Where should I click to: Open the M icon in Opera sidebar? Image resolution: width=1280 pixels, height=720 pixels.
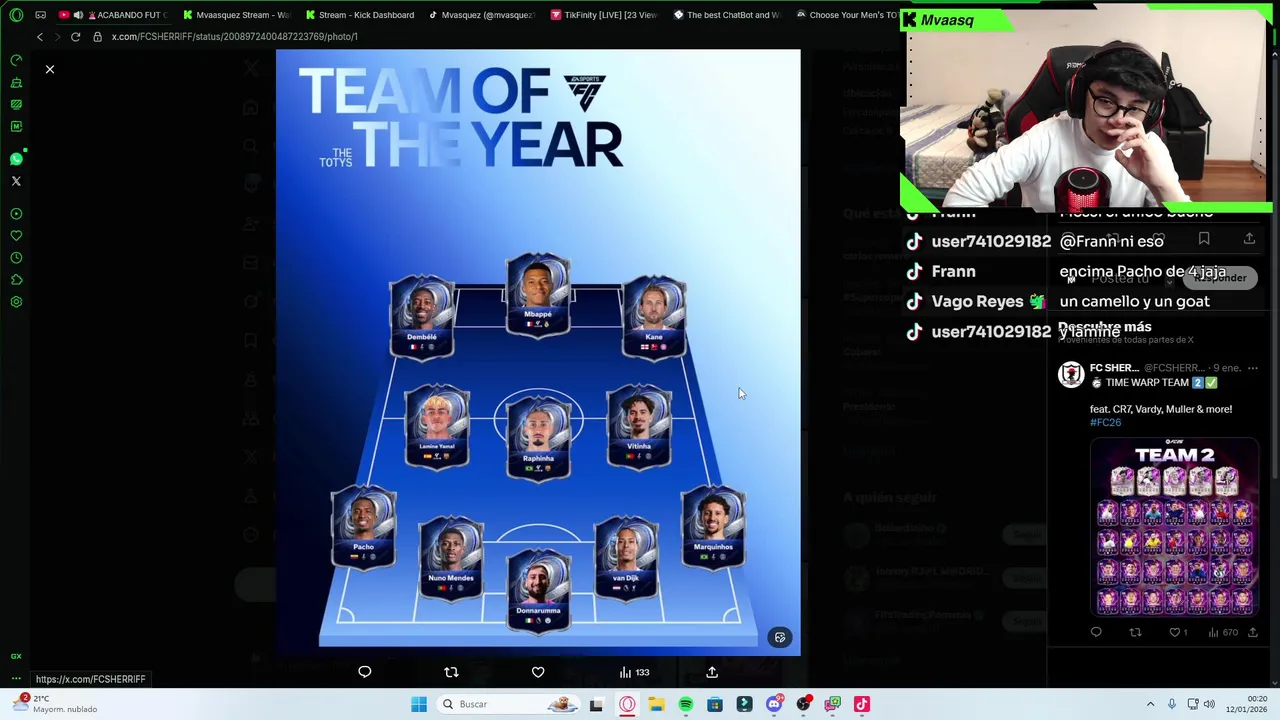coord(16,126)
